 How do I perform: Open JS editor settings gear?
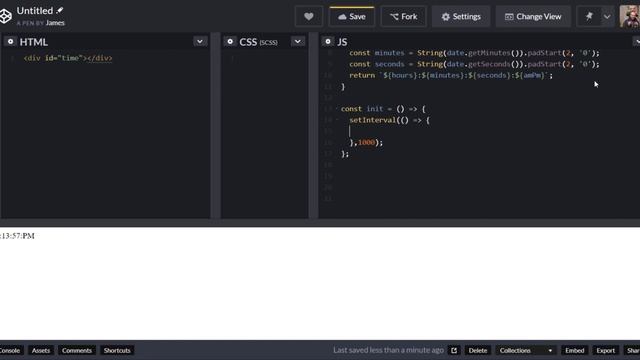click(327, 42)
